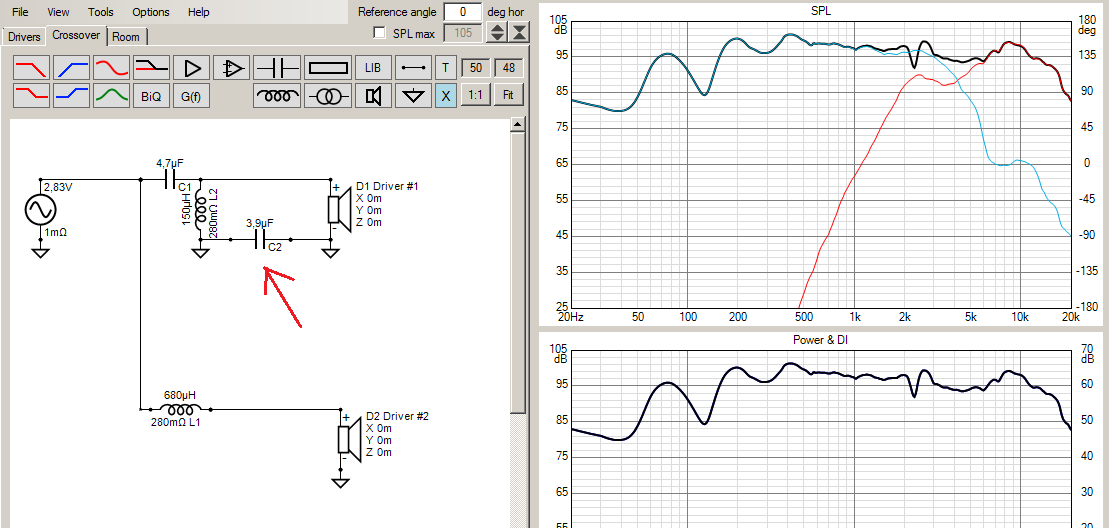
Task: Click the Reference angle input field
Action: [463, 12]
